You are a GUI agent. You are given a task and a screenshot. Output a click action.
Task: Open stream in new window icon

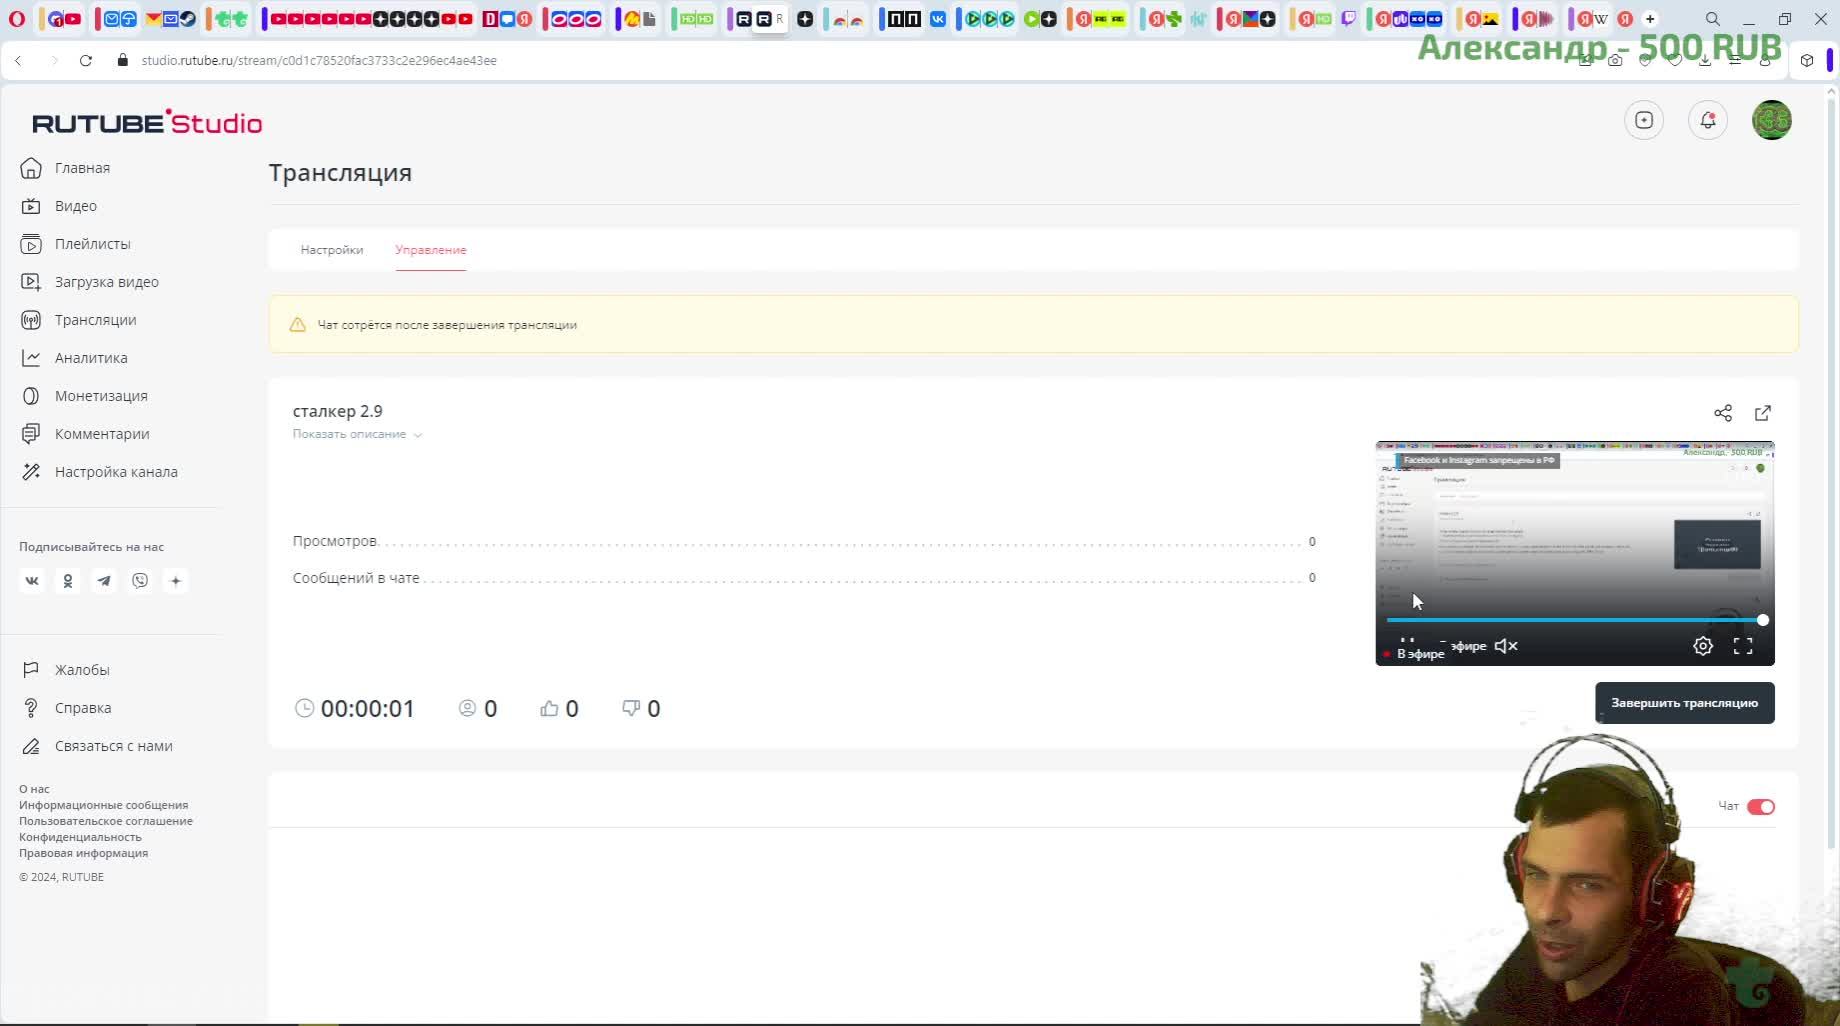[x=1763, y=413]
